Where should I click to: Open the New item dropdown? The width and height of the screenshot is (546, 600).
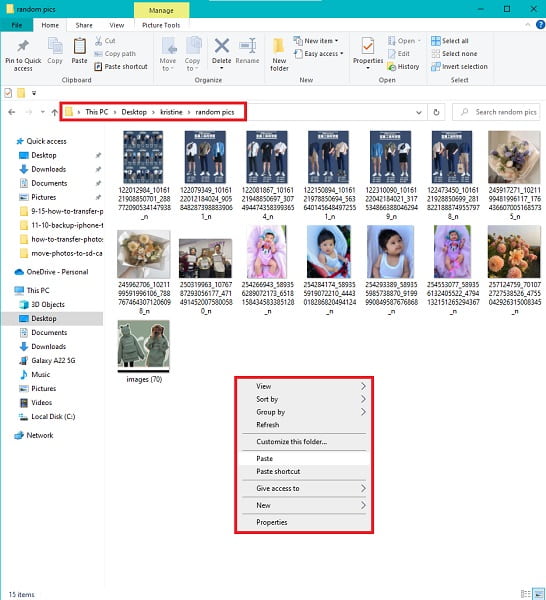click(x=316, y=41)
